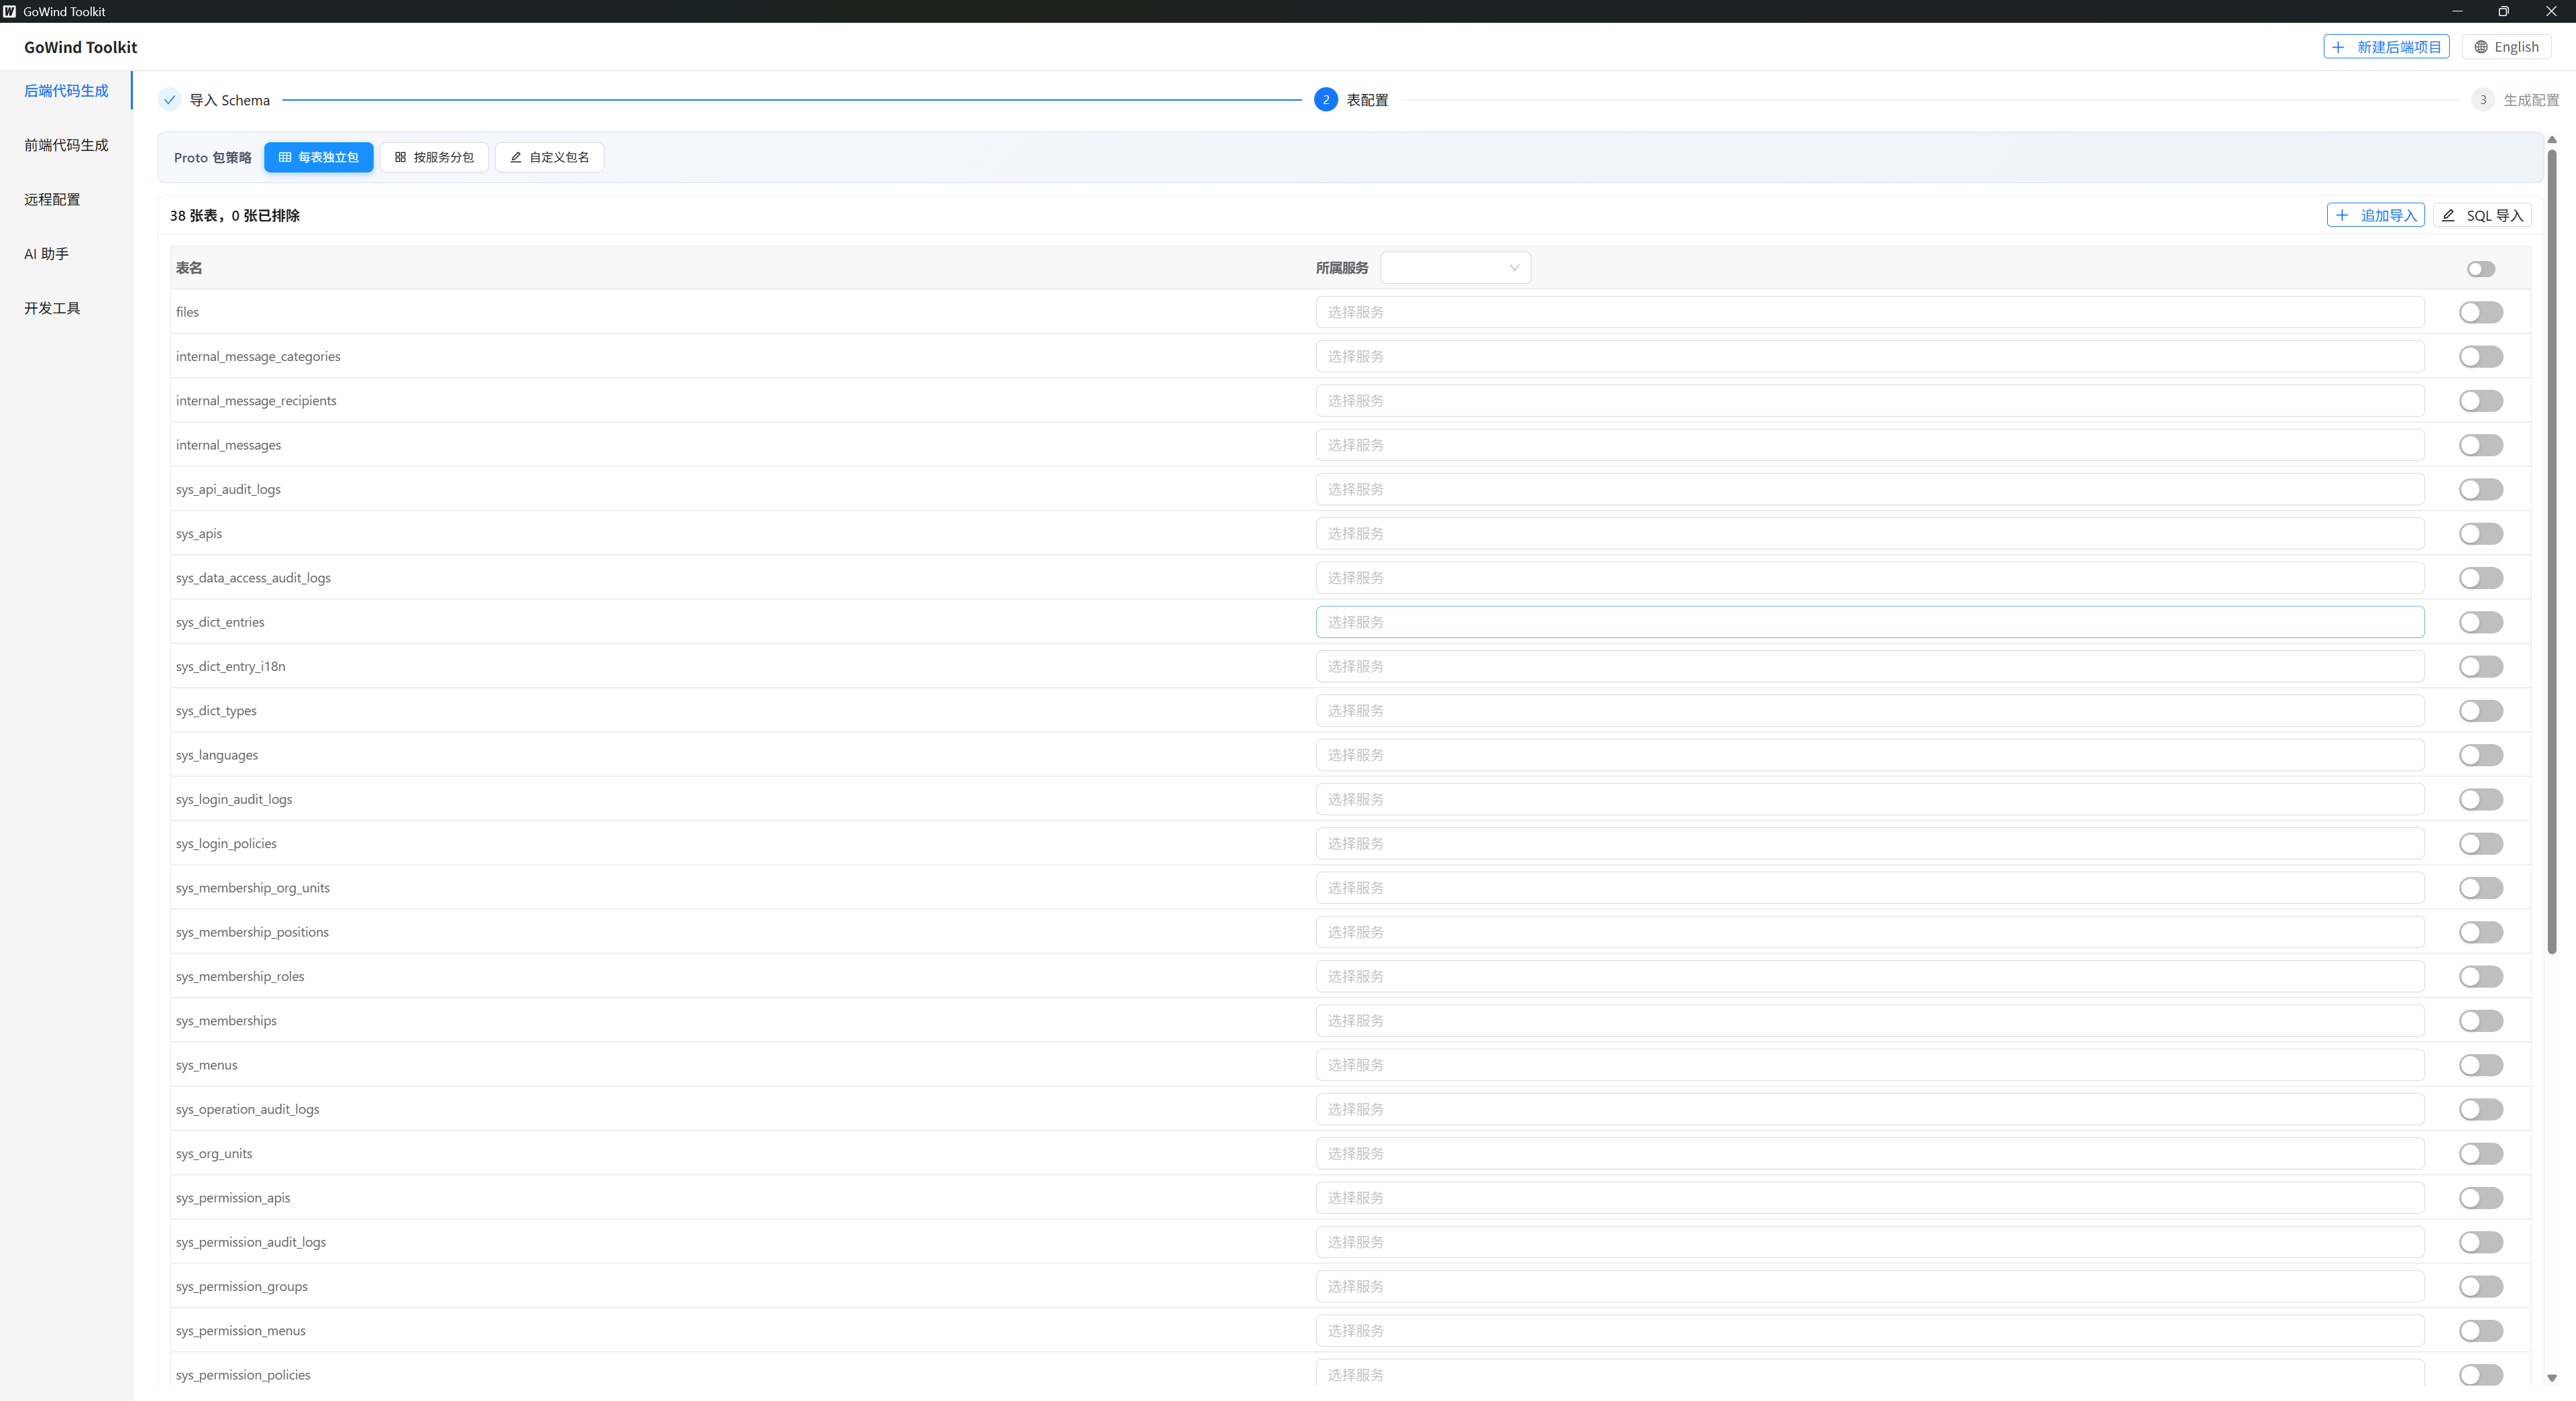Click the table icon in 每表独立包 button

(x=285, y=157)
